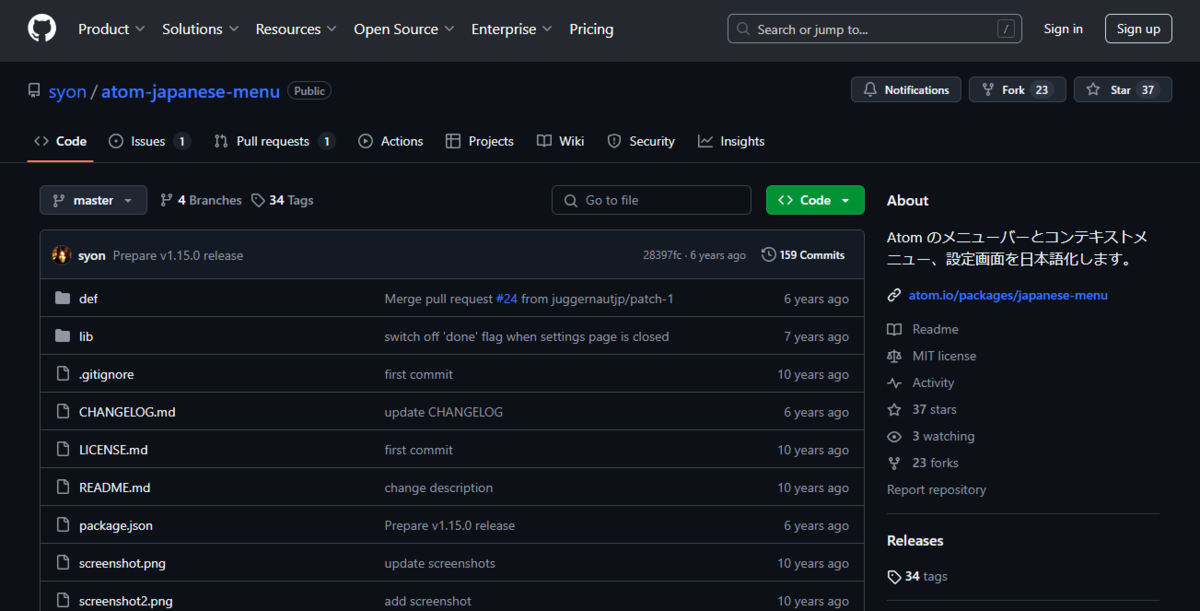
Task: Click the GitHub logo icon
Action: click(42, 29)
